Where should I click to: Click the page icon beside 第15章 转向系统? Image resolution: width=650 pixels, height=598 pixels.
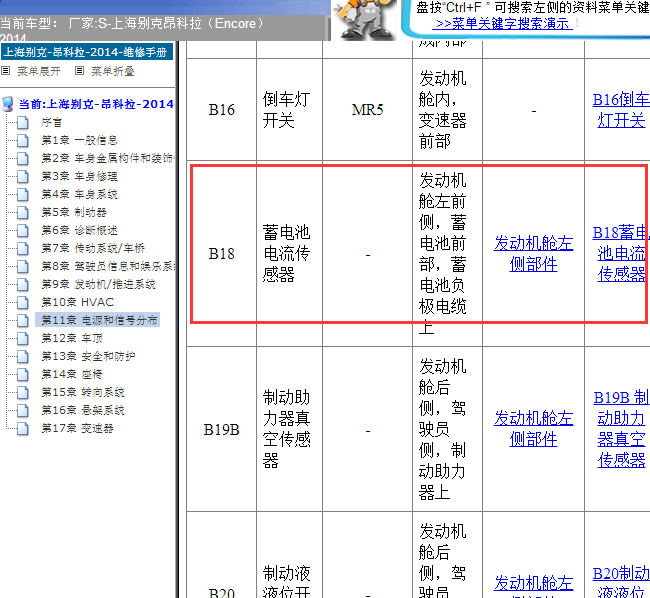23,392
